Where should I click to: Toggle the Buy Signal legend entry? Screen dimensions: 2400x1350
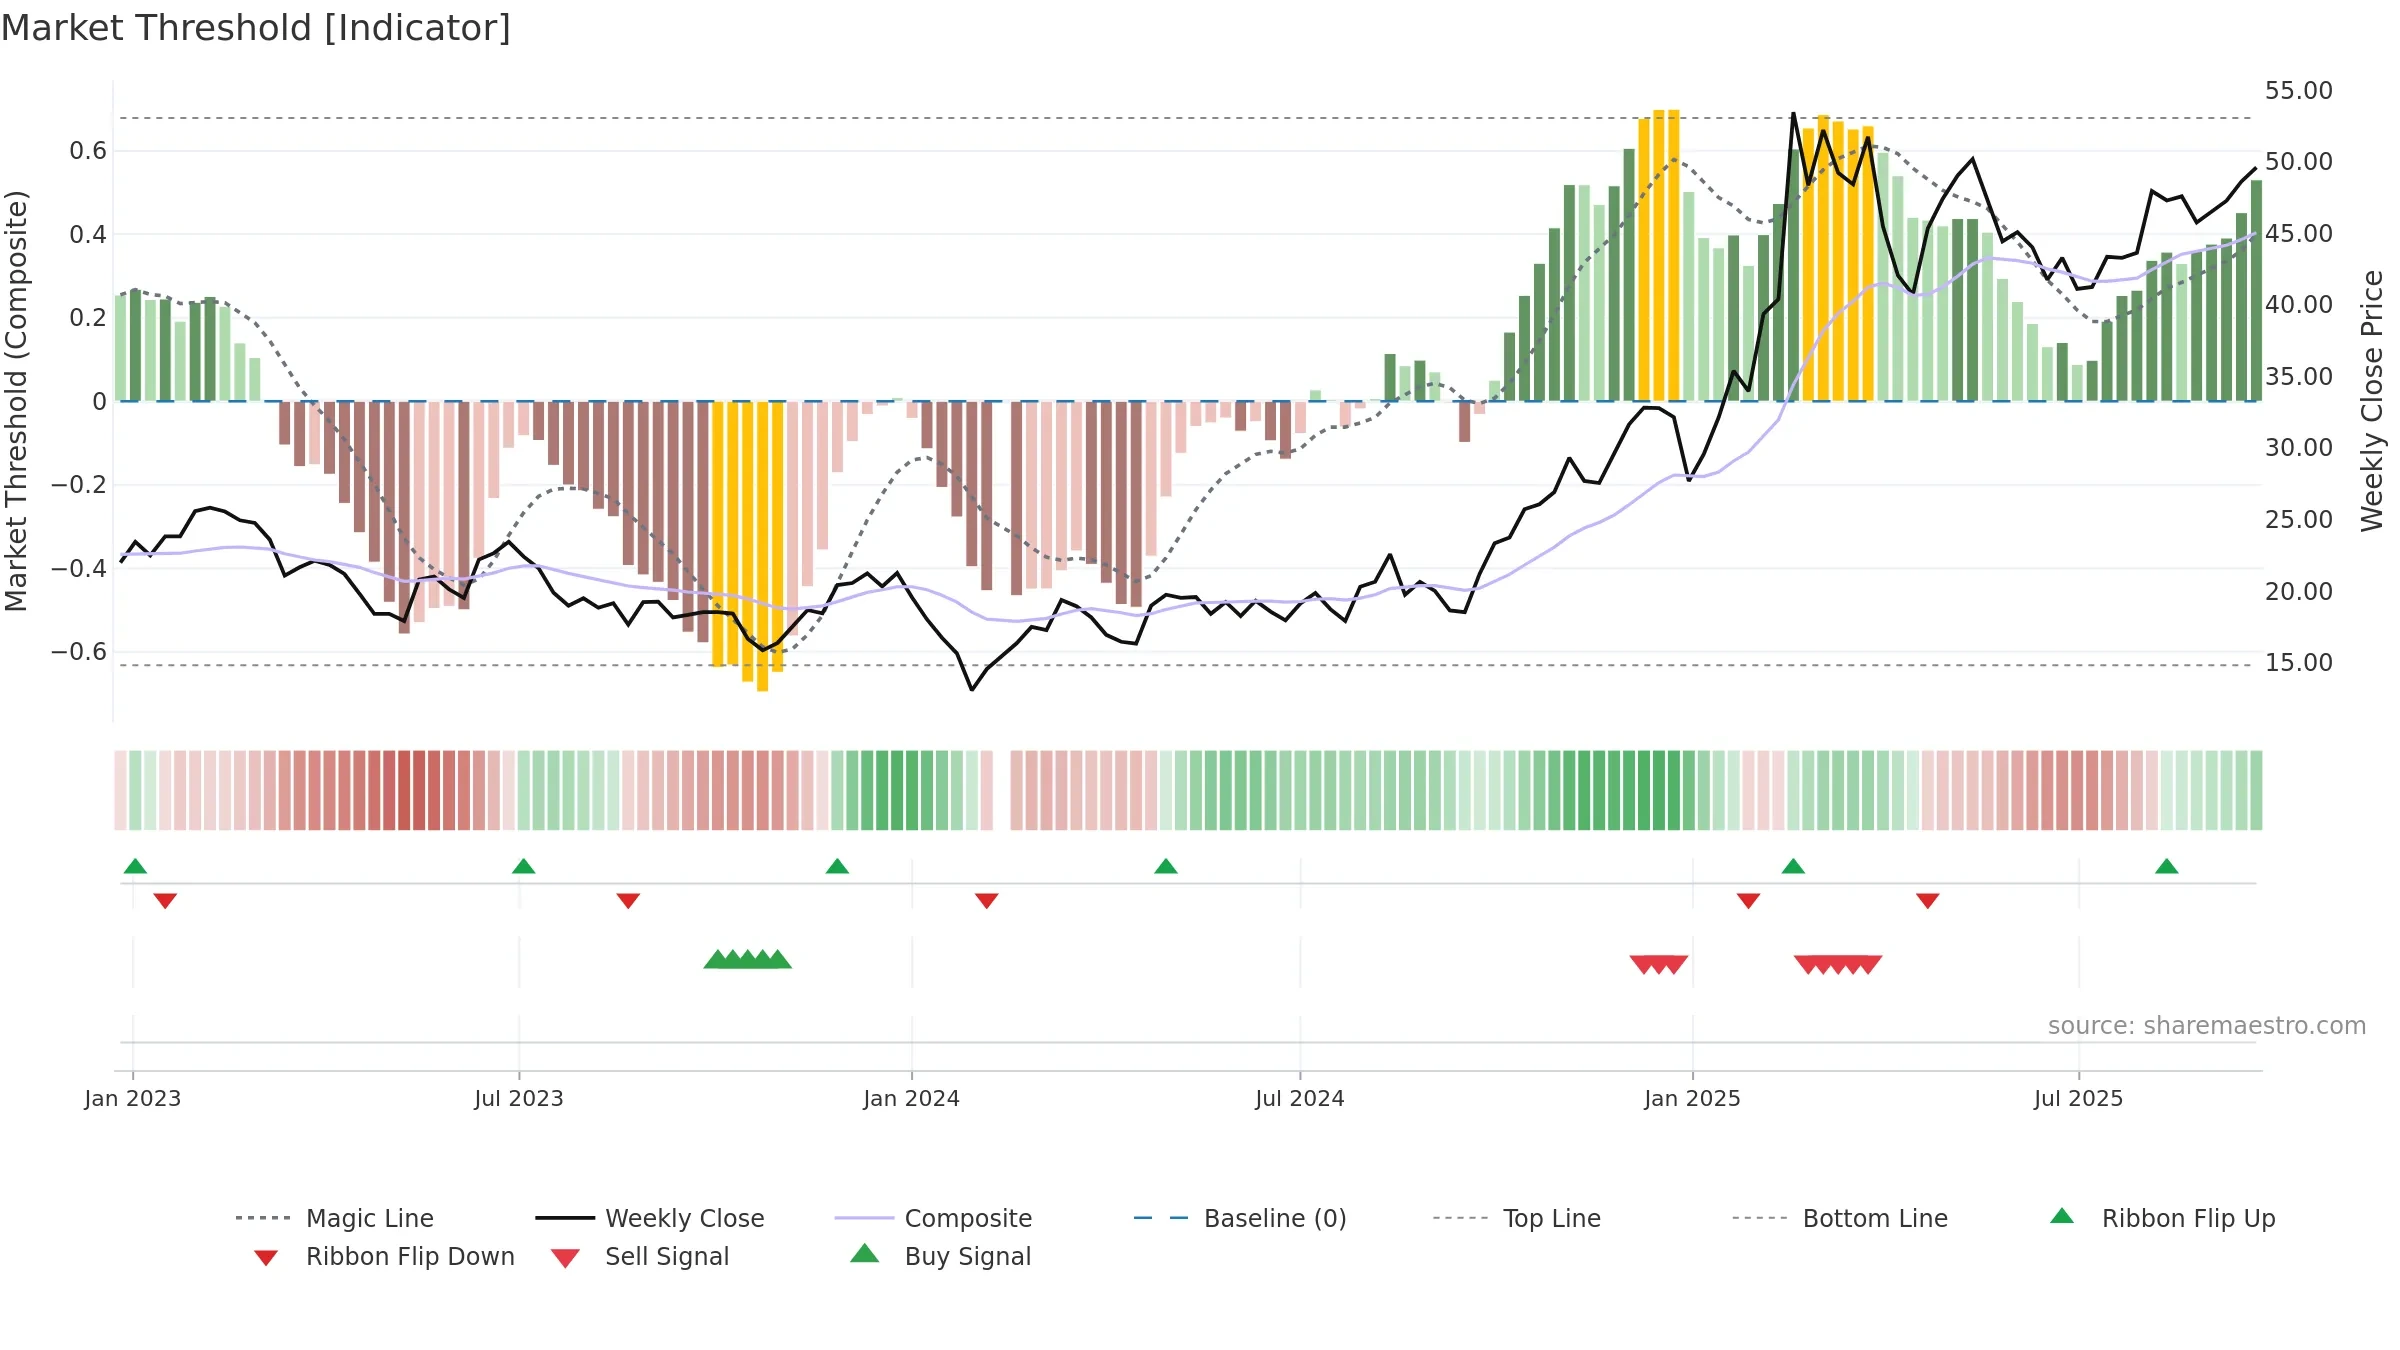click(940, 1256)
